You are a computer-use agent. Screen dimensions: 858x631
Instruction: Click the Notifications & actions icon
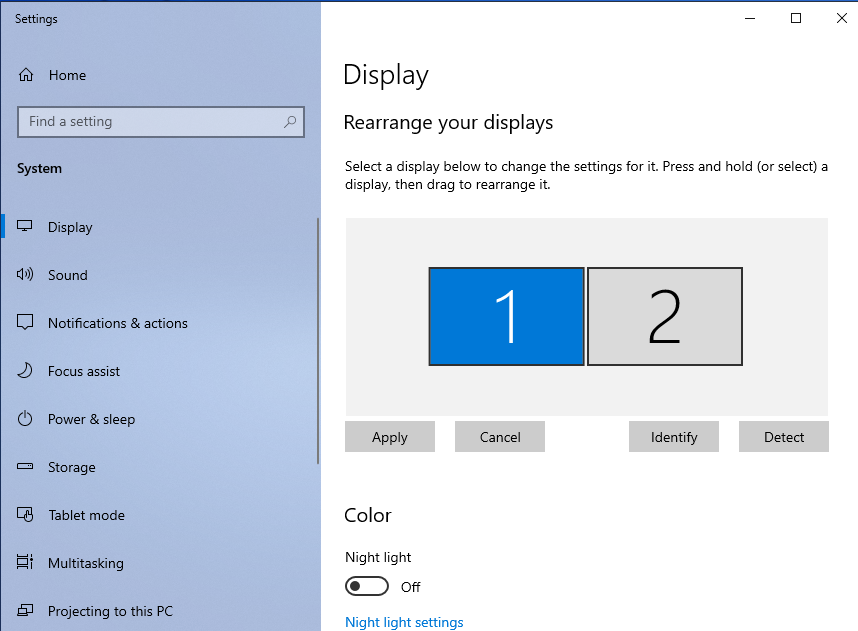click(x=26, y=323)
